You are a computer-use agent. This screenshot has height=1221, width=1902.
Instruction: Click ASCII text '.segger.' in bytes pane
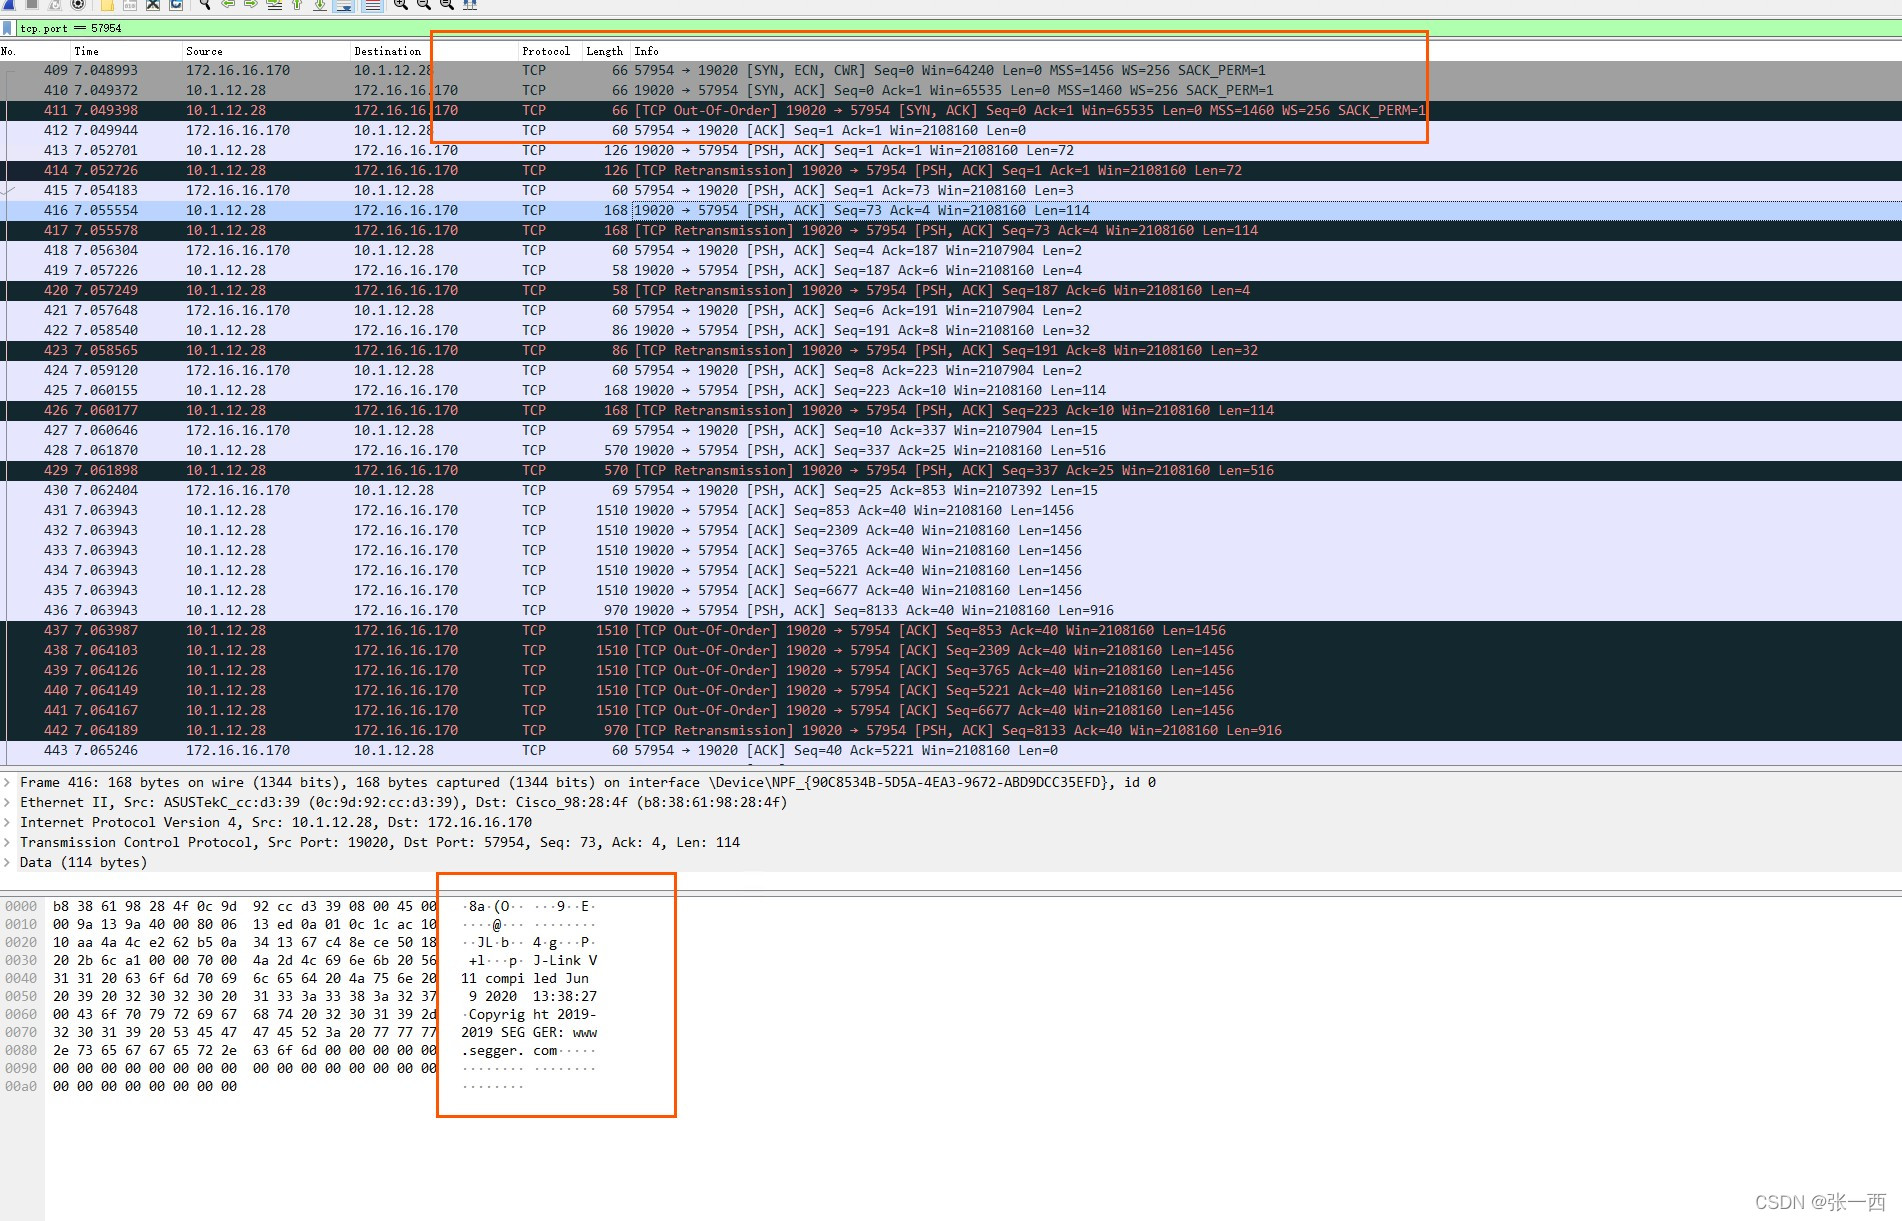tap(493, 1050)
